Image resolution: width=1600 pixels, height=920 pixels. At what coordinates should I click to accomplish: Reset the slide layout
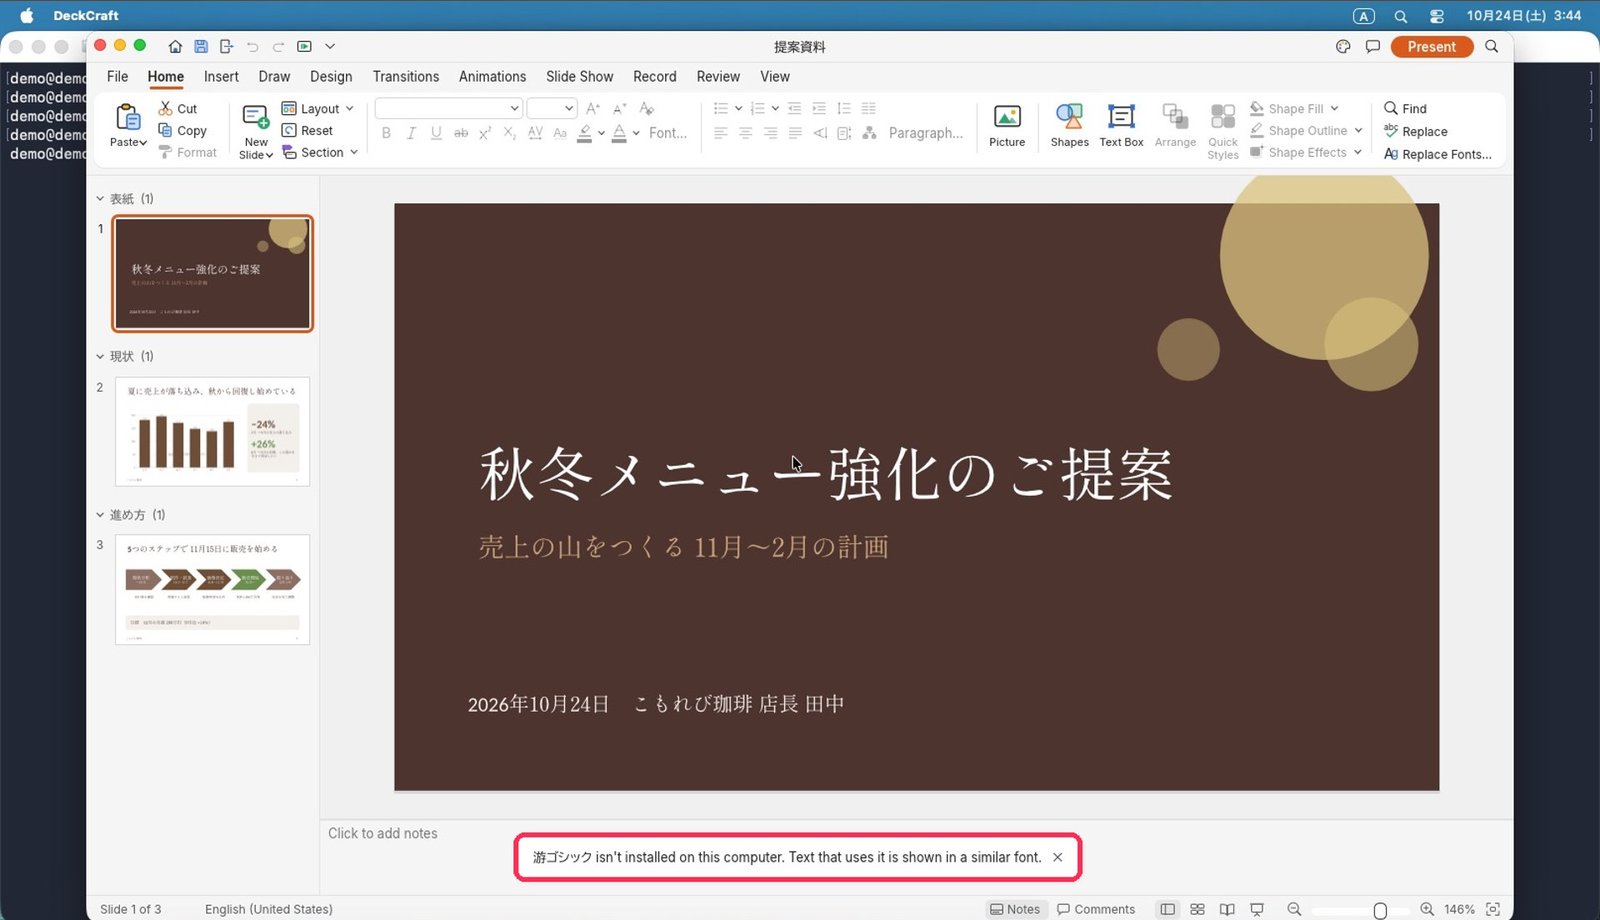(307, 130)
